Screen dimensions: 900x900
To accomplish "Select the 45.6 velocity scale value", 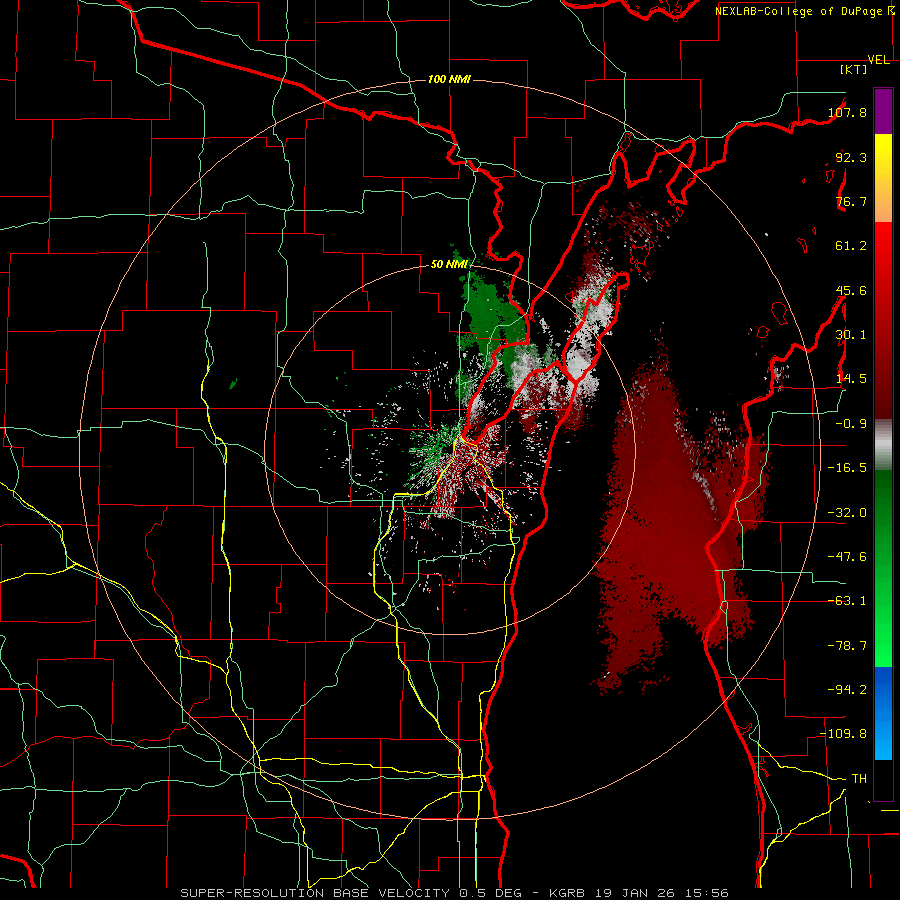I will tap(851, 290).
